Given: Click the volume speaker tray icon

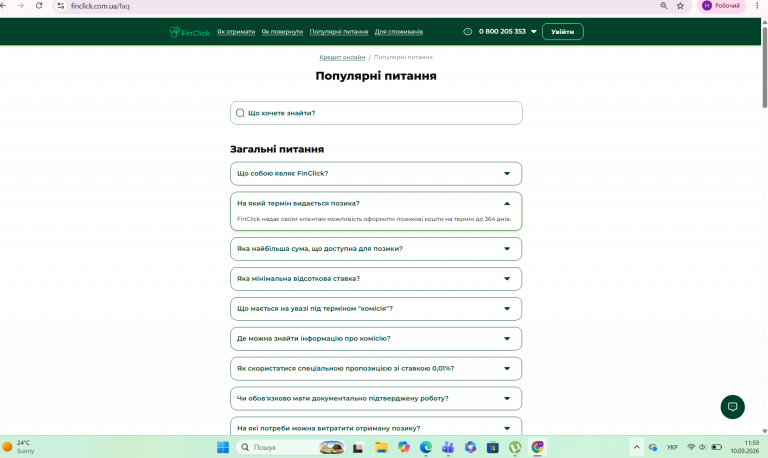Looking at the screenshot, I should pyautogui.click(x=703, y=447).
